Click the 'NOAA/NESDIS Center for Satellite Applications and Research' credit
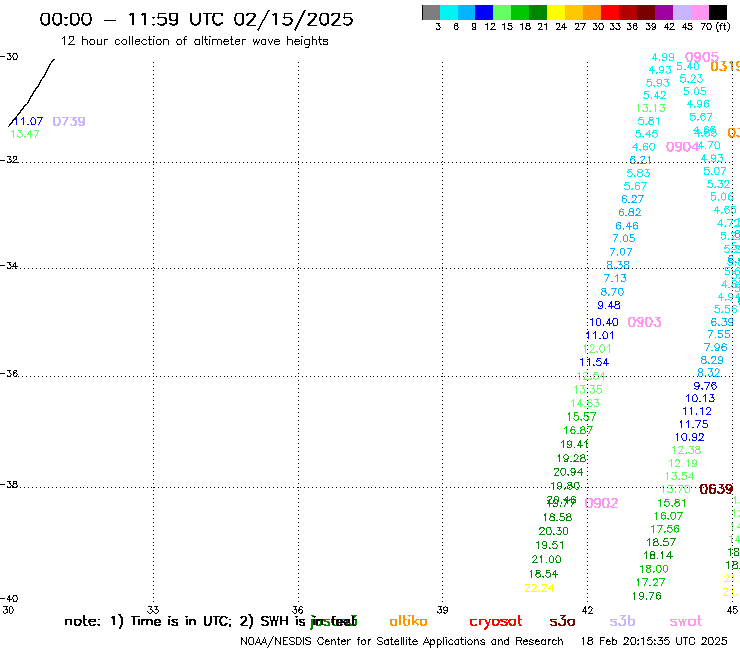This screenshot has height=650, width=740. [x=402, y=642]
